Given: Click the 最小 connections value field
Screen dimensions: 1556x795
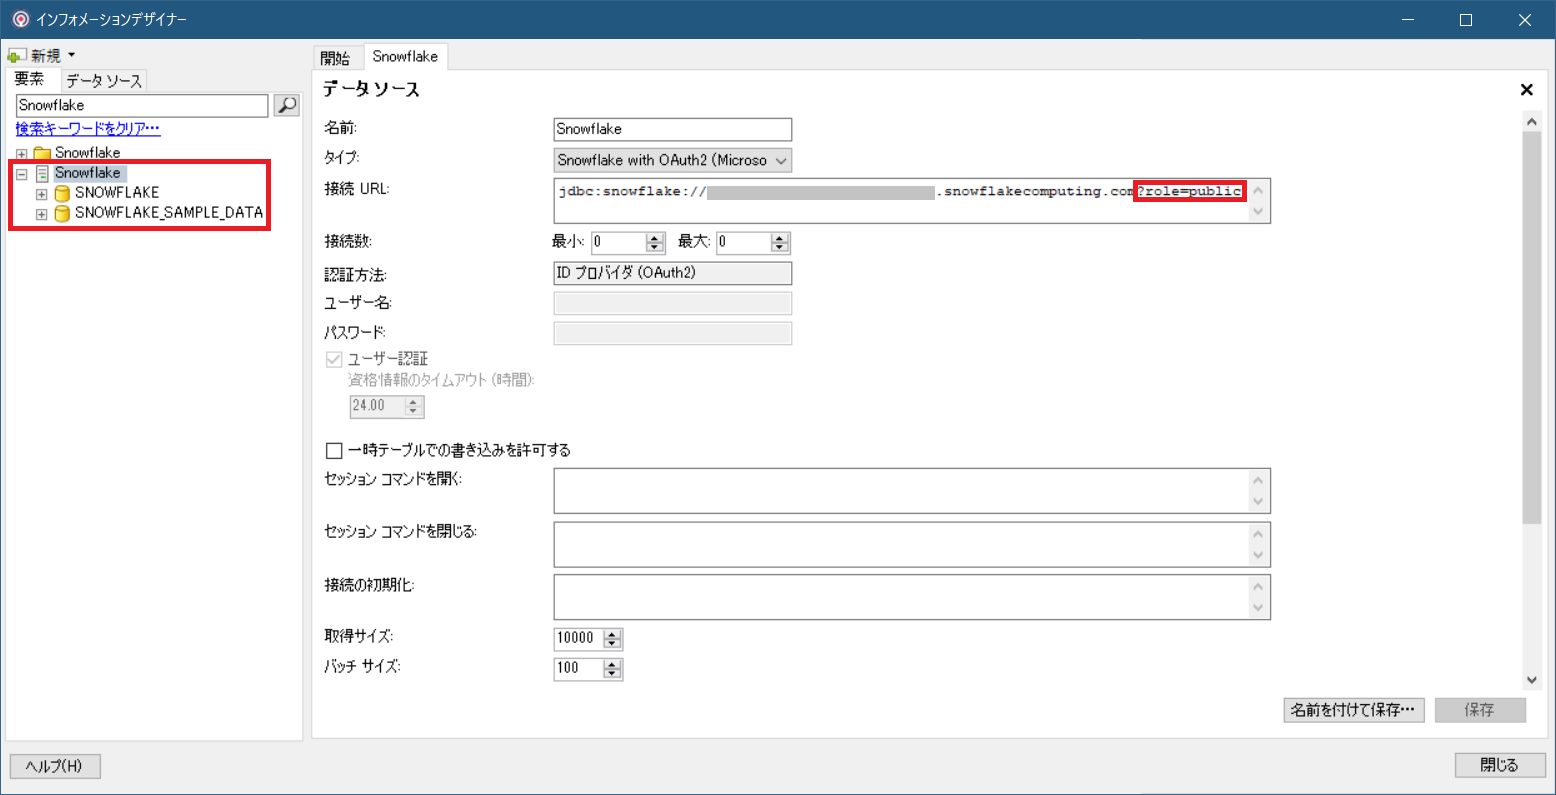Looking at the screenshot, I should [619, 242].
